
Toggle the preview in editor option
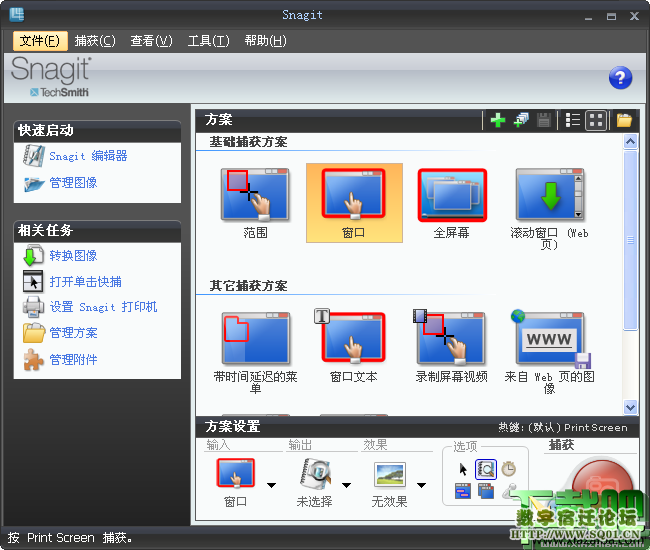(485, 470)
